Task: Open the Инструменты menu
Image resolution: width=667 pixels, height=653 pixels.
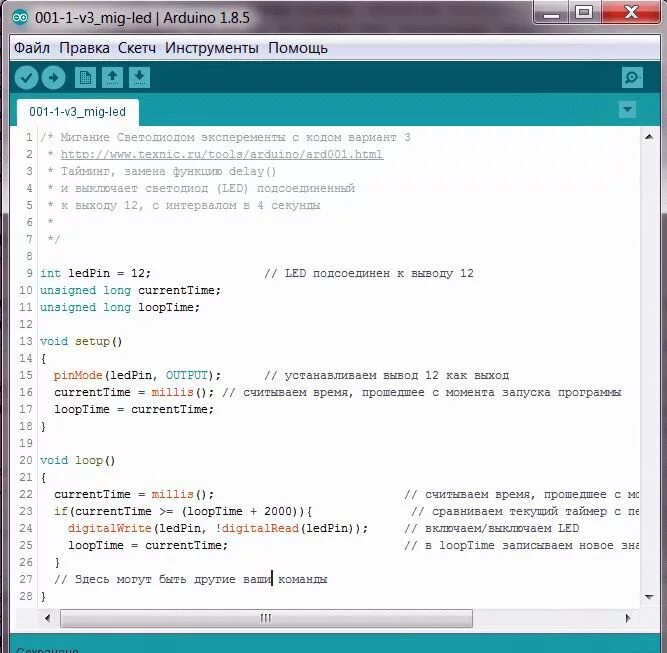Action: pos(212,48)
